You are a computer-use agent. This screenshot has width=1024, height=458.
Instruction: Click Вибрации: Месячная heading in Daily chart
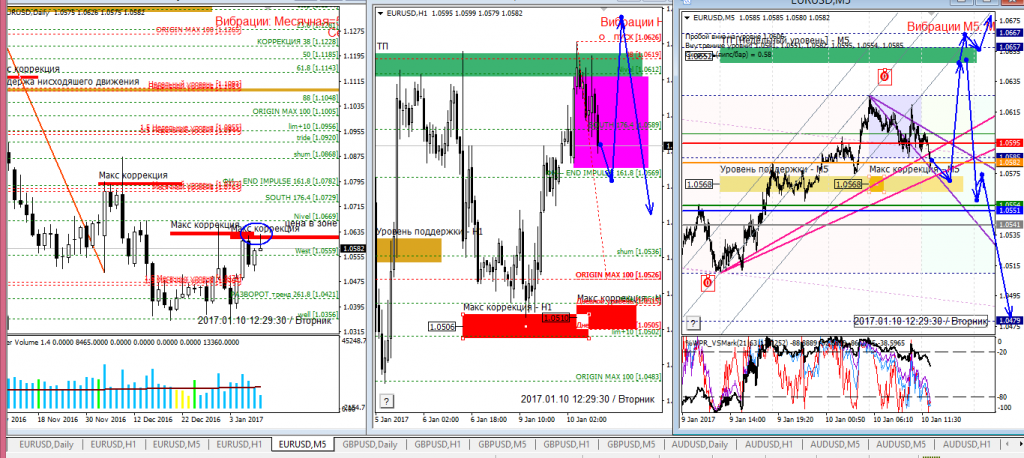(x=278, y=20)
